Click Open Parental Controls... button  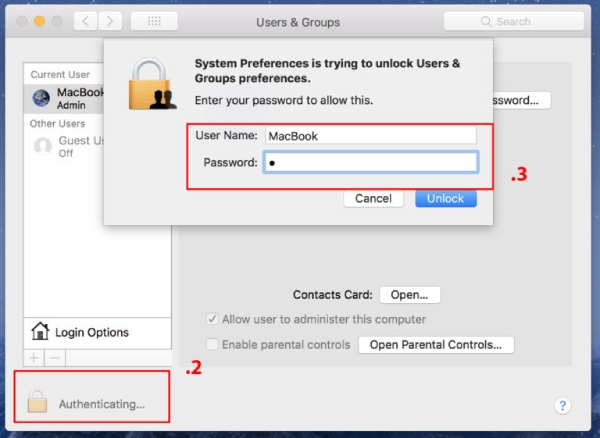(x=436, y=345)
